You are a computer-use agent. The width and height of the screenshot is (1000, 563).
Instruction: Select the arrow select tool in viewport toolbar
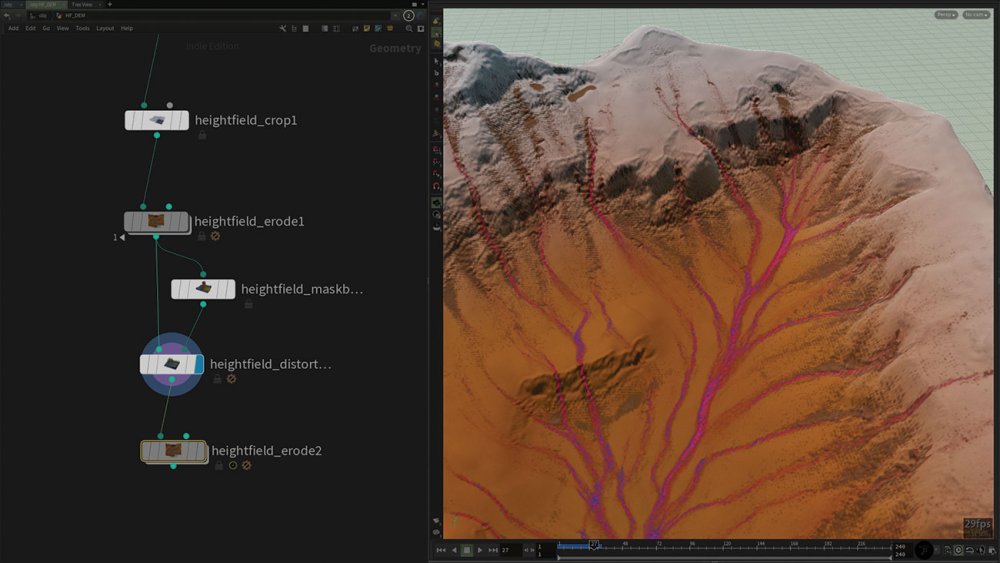tap(437, 61)
